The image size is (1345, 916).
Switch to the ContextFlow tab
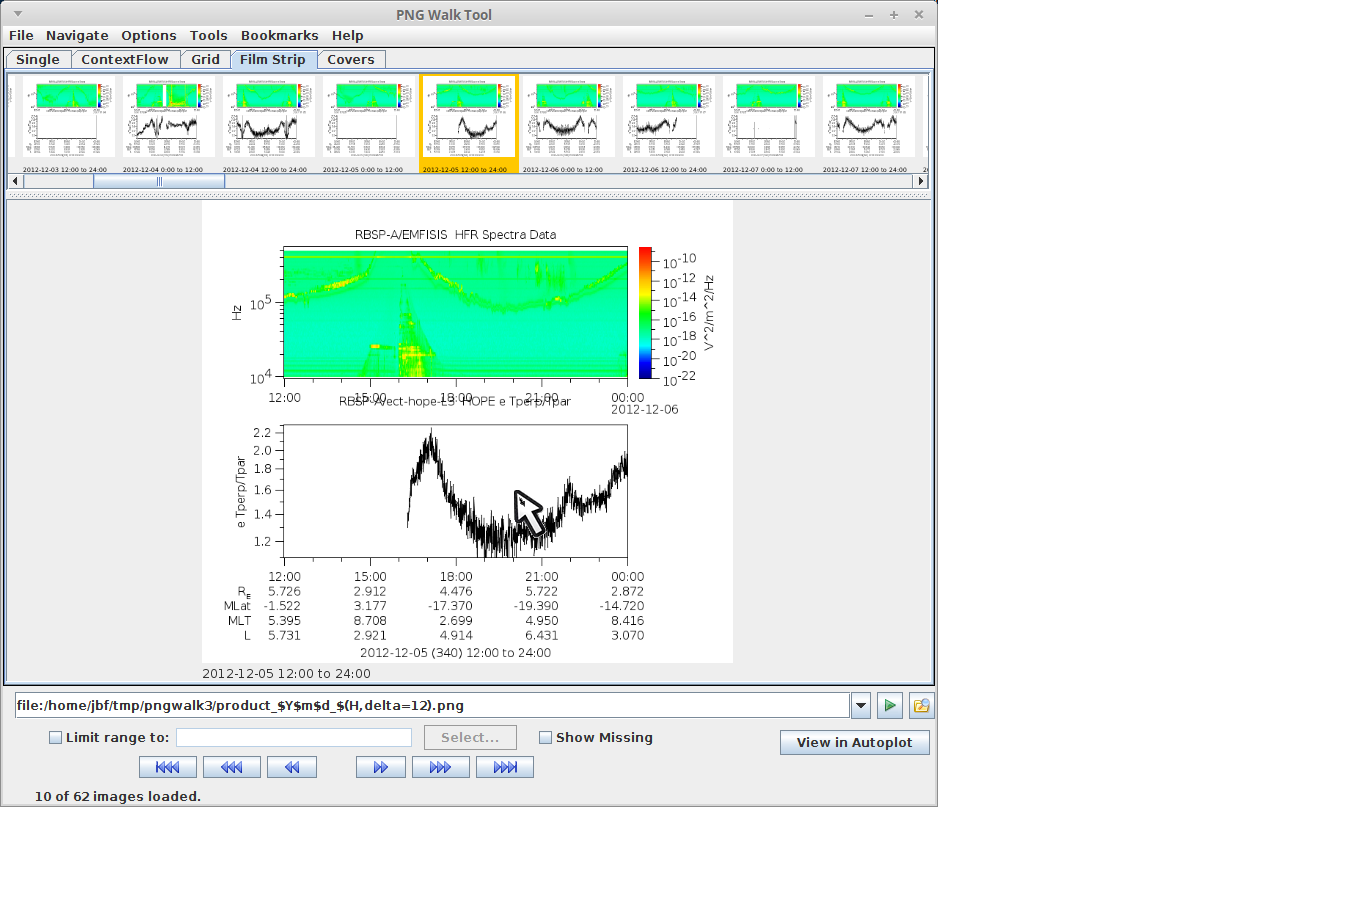[125, 59]
